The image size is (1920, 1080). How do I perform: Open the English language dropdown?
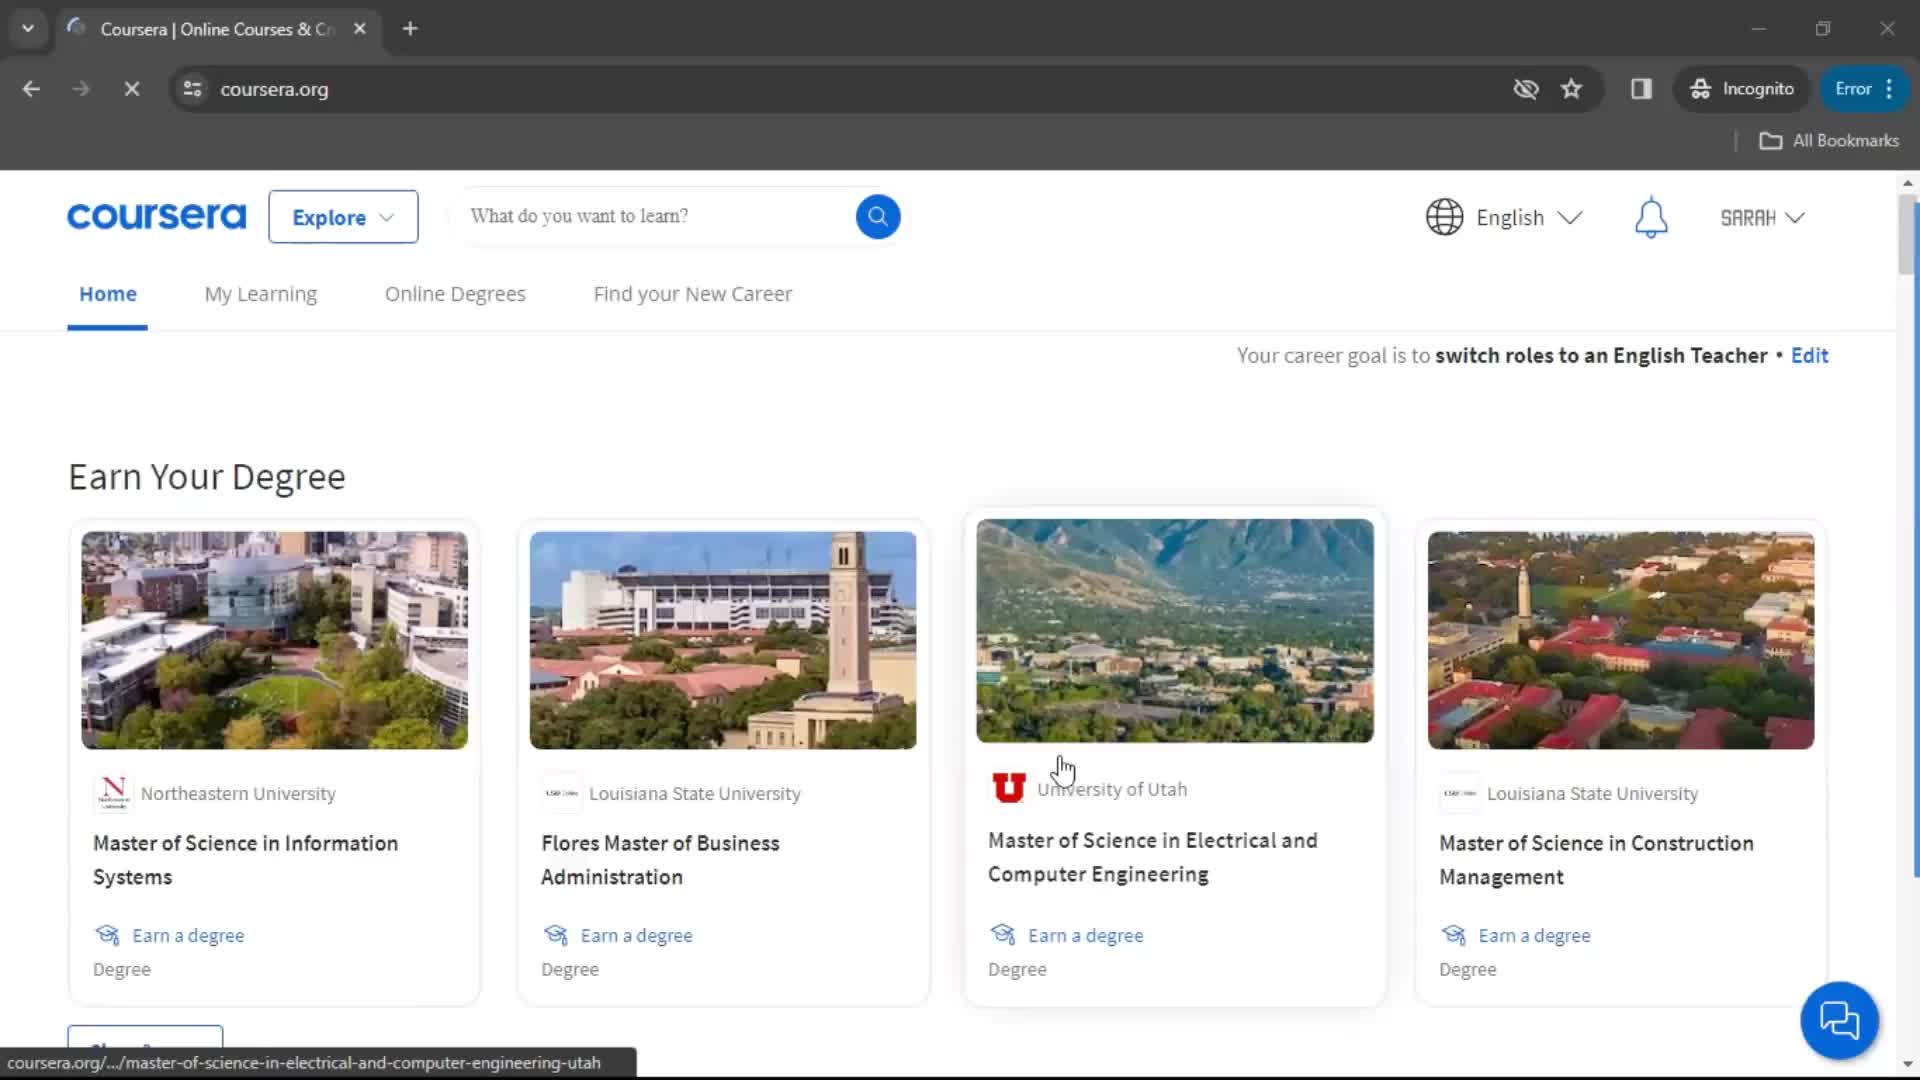[x=1529, y=218]
